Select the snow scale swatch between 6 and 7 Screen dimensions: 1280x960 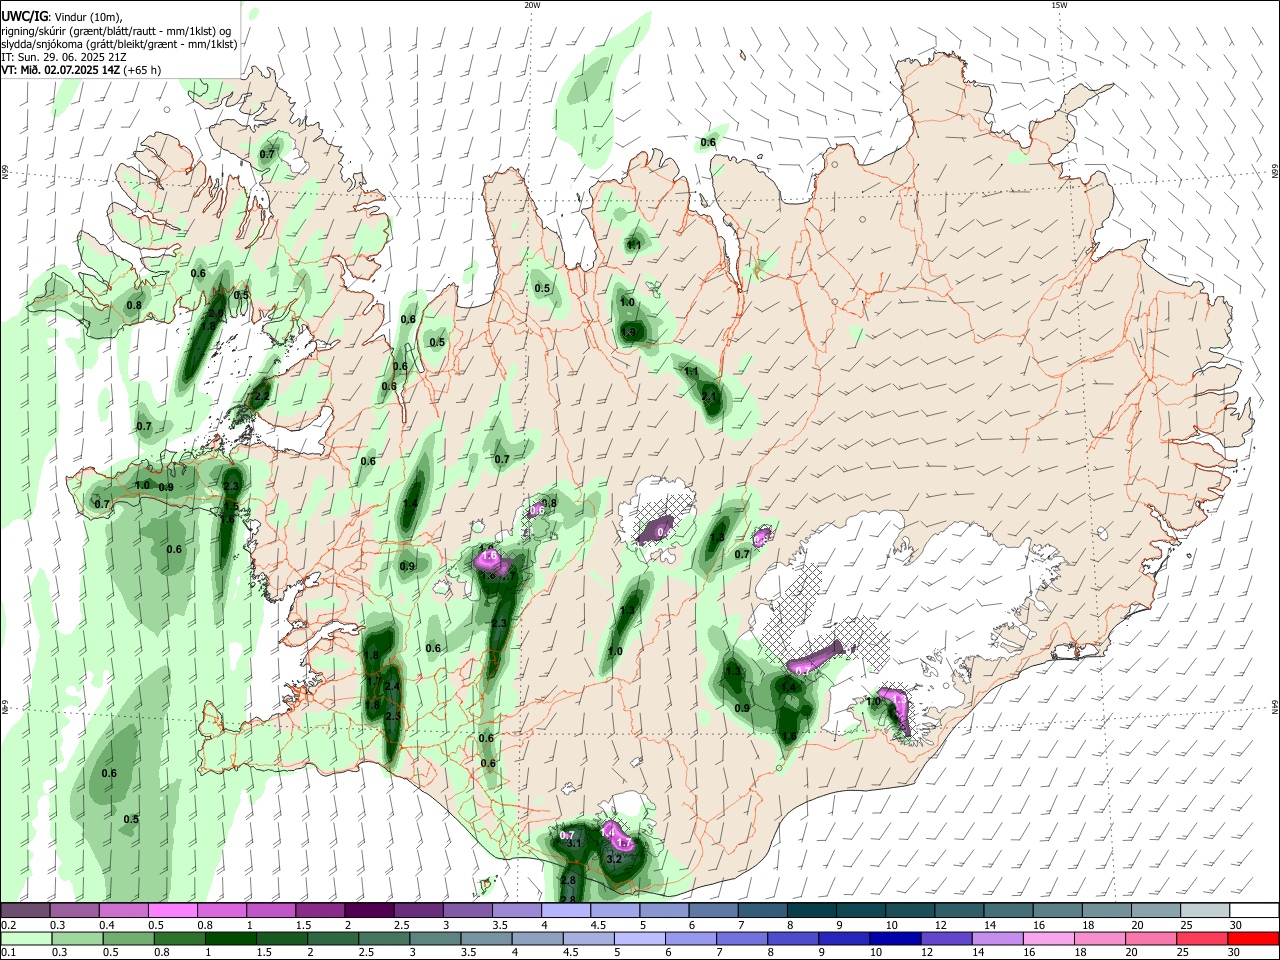click(712, 911)
